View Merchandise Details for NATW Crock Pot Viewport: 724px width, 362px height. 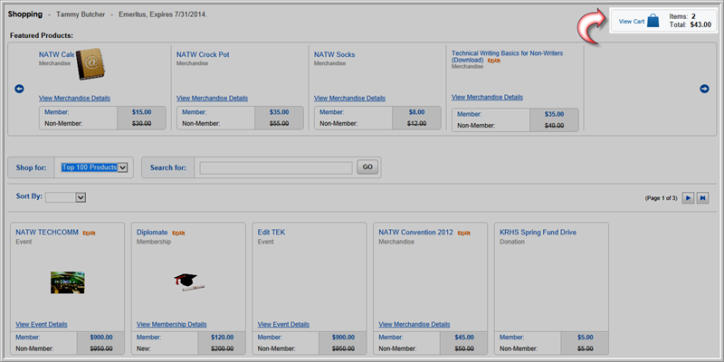[x=212, y=98]
